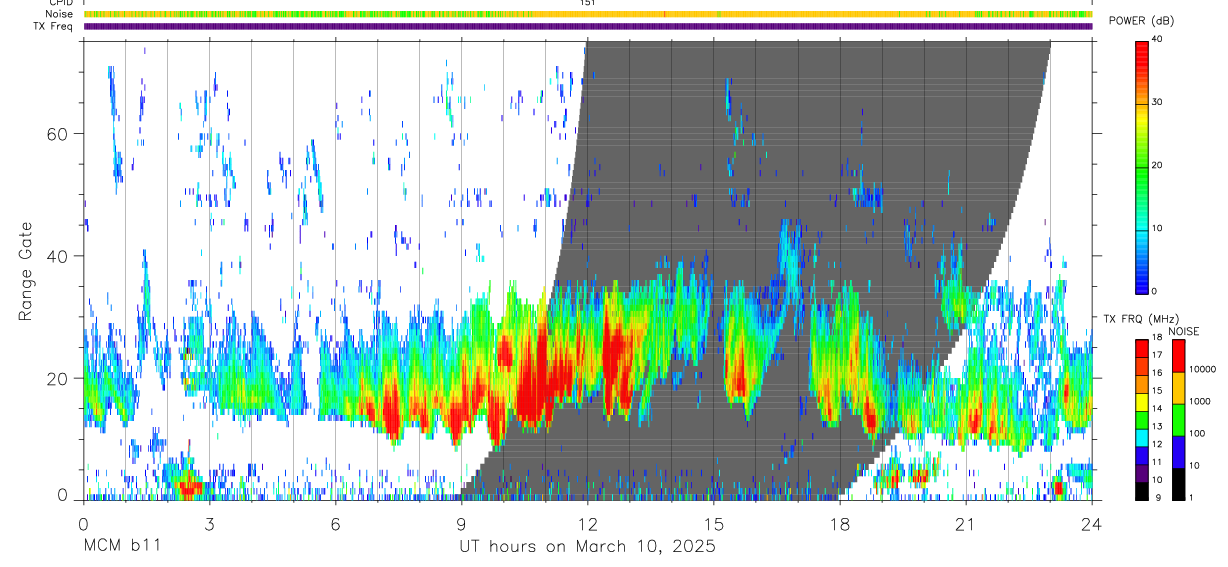Click the "Range Gate" y-axis title
1228x567 pixels.
pyautogui.click(x=27, y=271)
